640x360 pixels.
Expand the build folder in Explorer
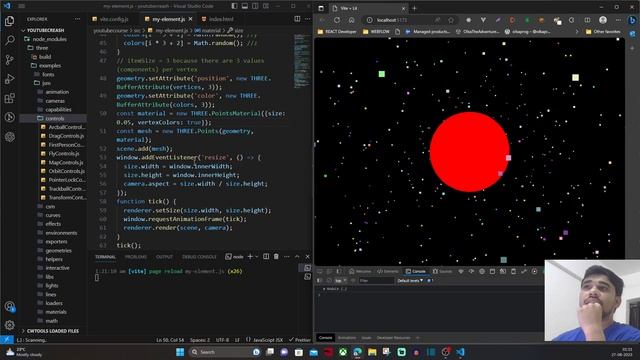coord(45,57)
